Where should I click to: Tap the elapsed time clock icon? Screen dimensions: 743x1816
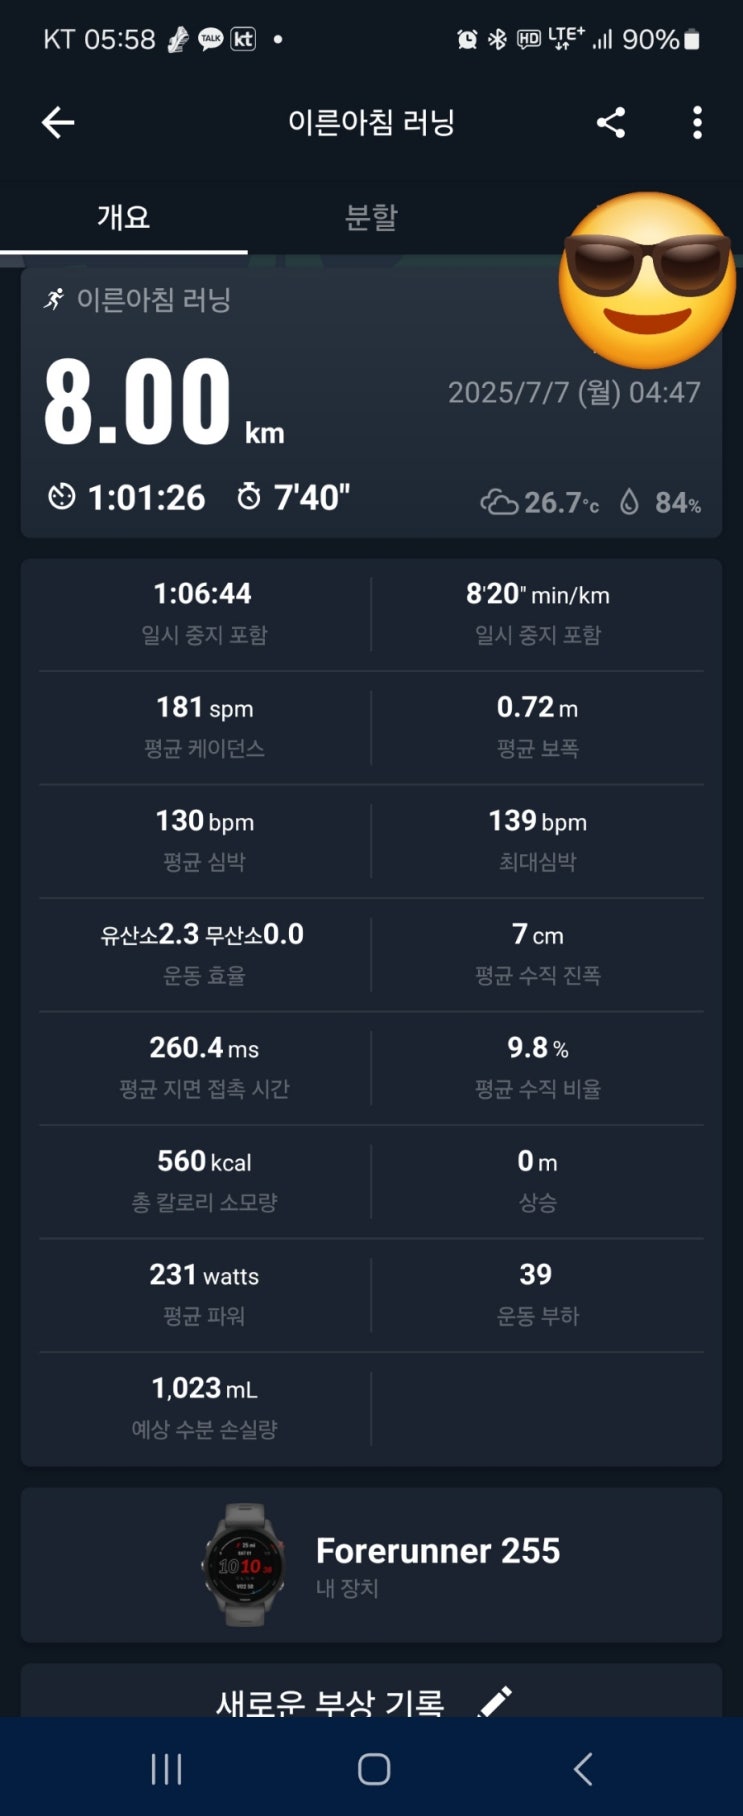(62, 496)
